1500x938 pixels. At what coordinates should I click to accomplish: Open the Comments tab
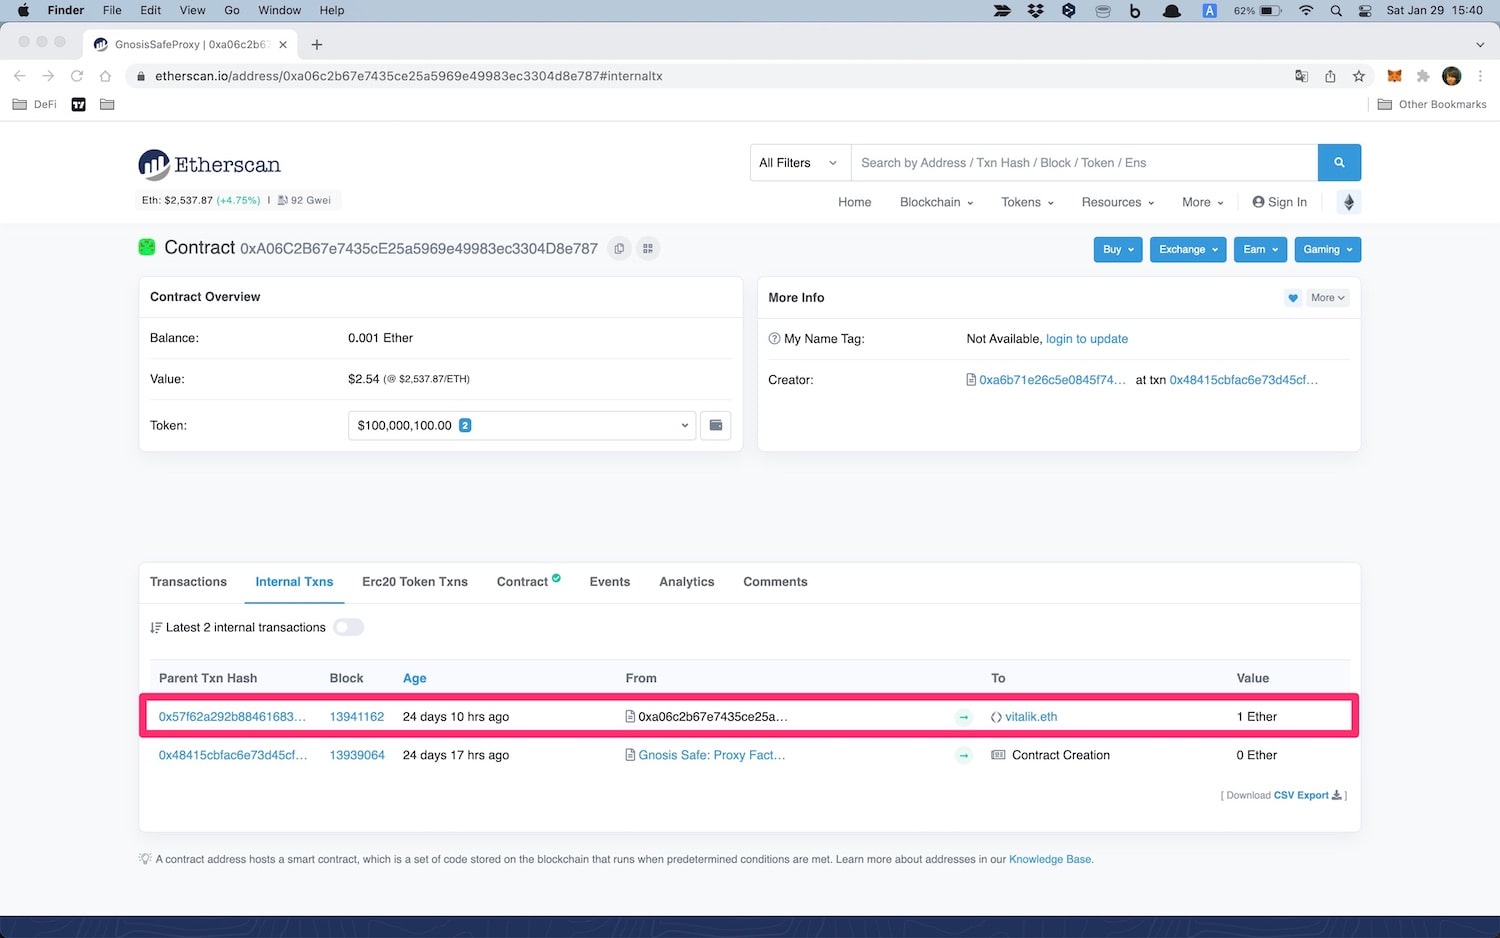tap(775, 582)
